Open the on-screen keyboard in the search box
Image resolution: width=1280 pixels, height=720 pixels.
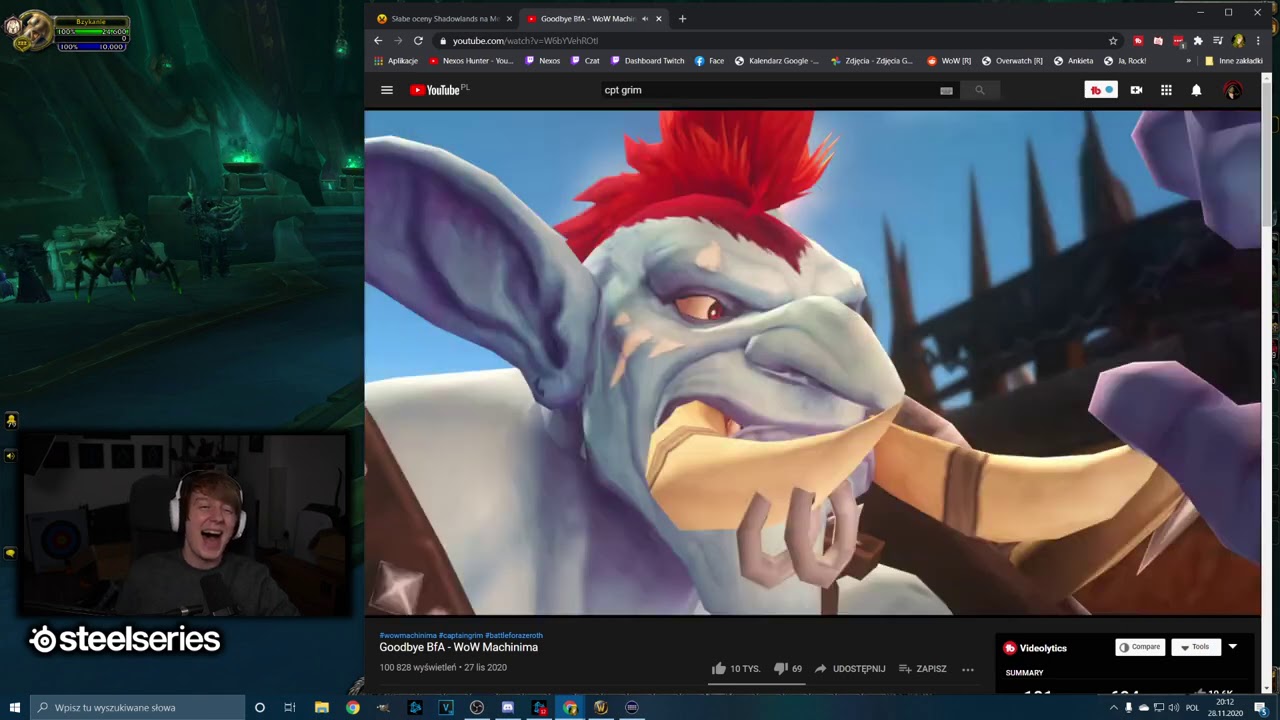(946, 90)
